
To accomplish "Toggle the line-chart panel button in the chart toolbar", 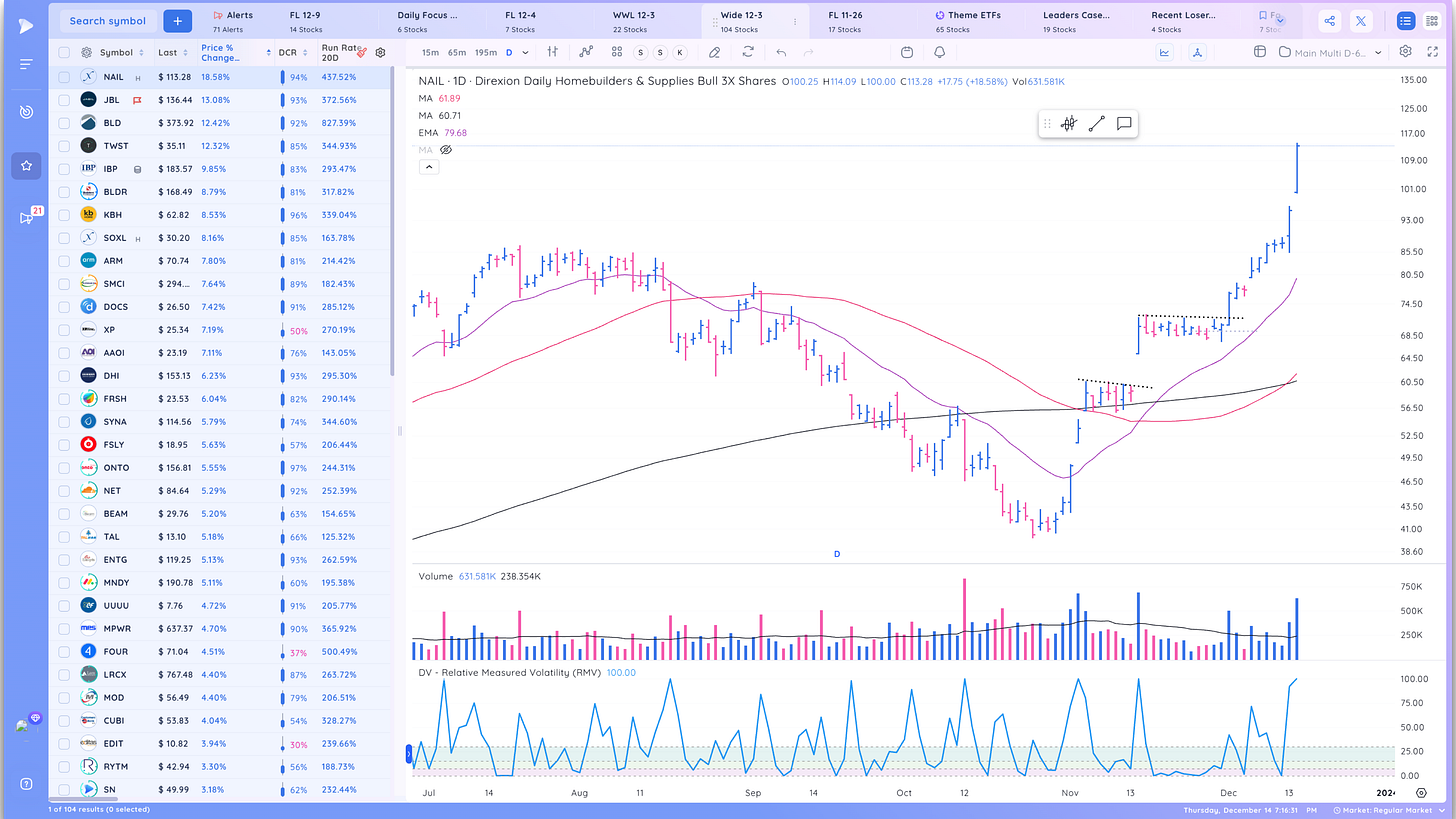I will (x=1166, y=52).
